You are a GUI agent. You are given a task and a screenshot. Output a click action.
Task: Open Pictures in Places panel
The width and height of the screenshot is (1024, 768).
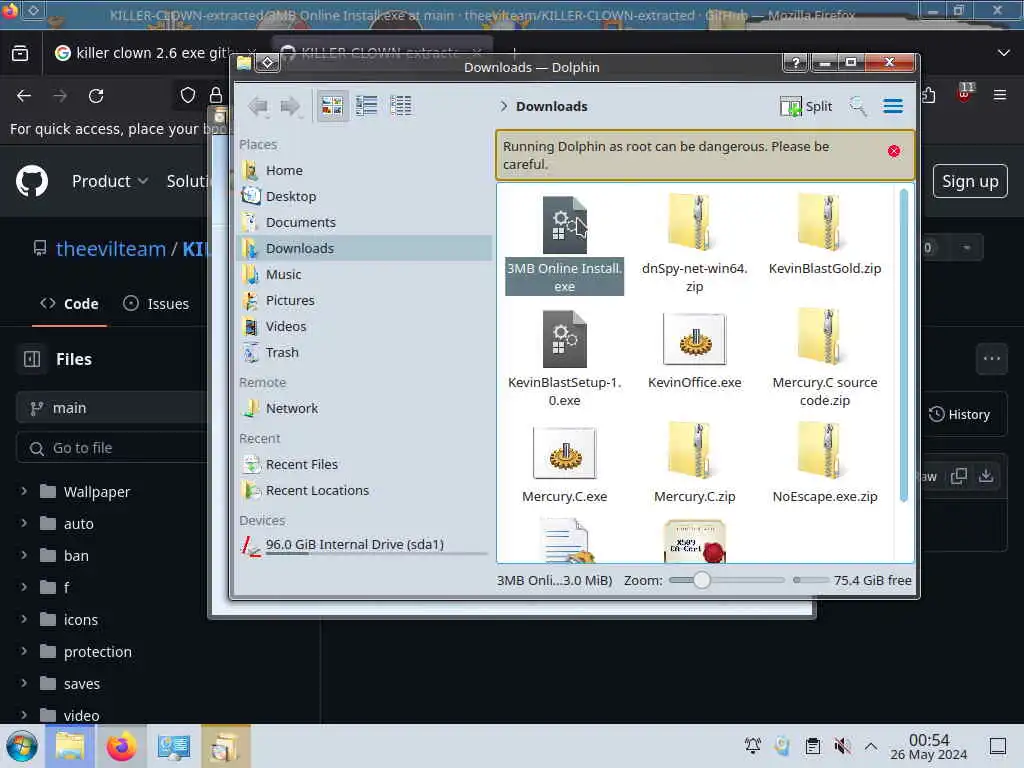(x=364, y=300)
